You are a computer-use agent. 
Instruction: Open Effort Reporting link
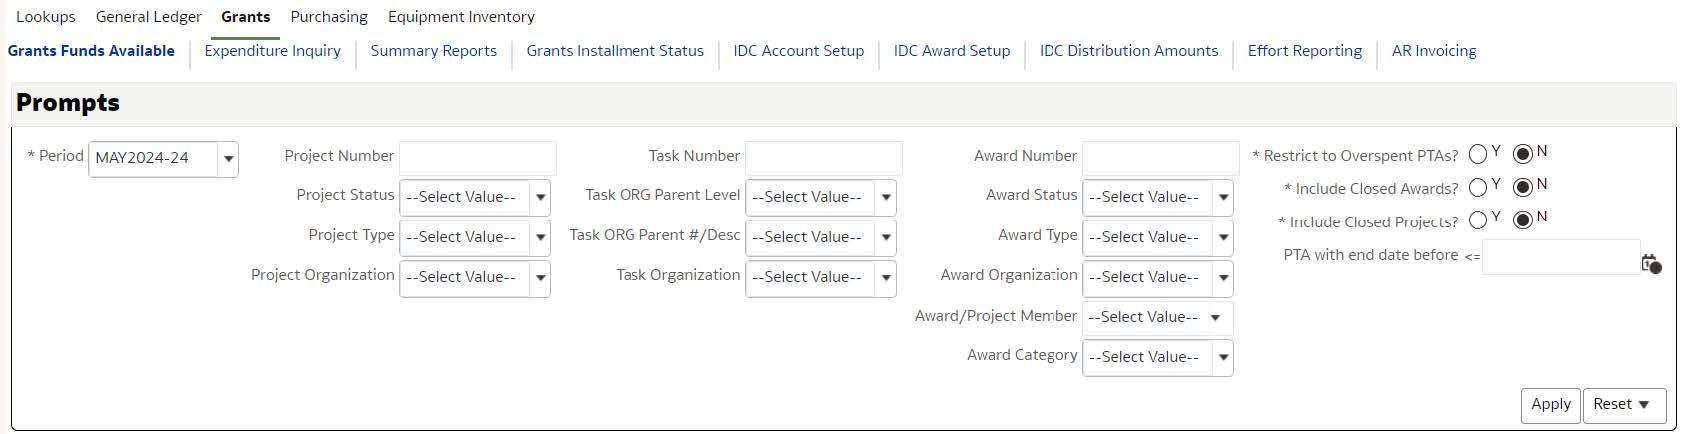click(x=1304, y=51)
